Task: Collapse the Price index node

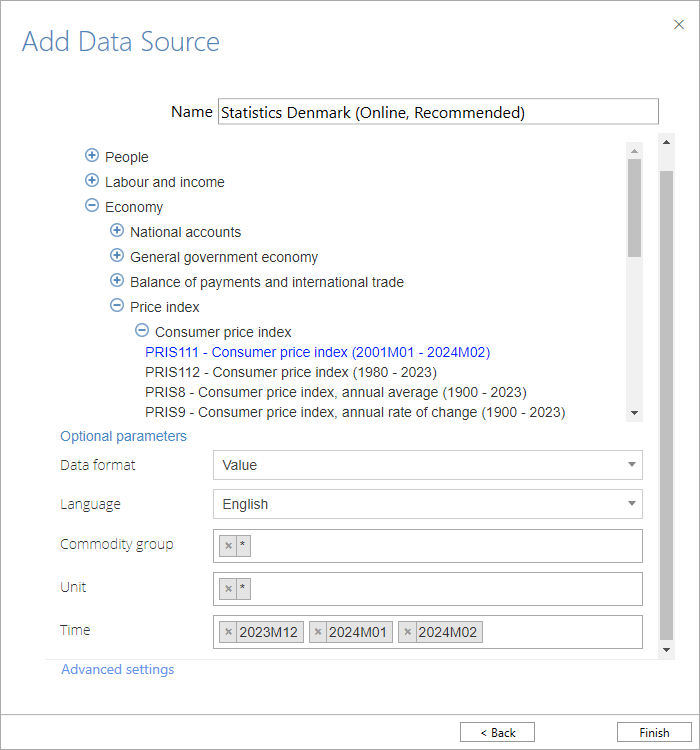Action: click(x=117, y=305)
